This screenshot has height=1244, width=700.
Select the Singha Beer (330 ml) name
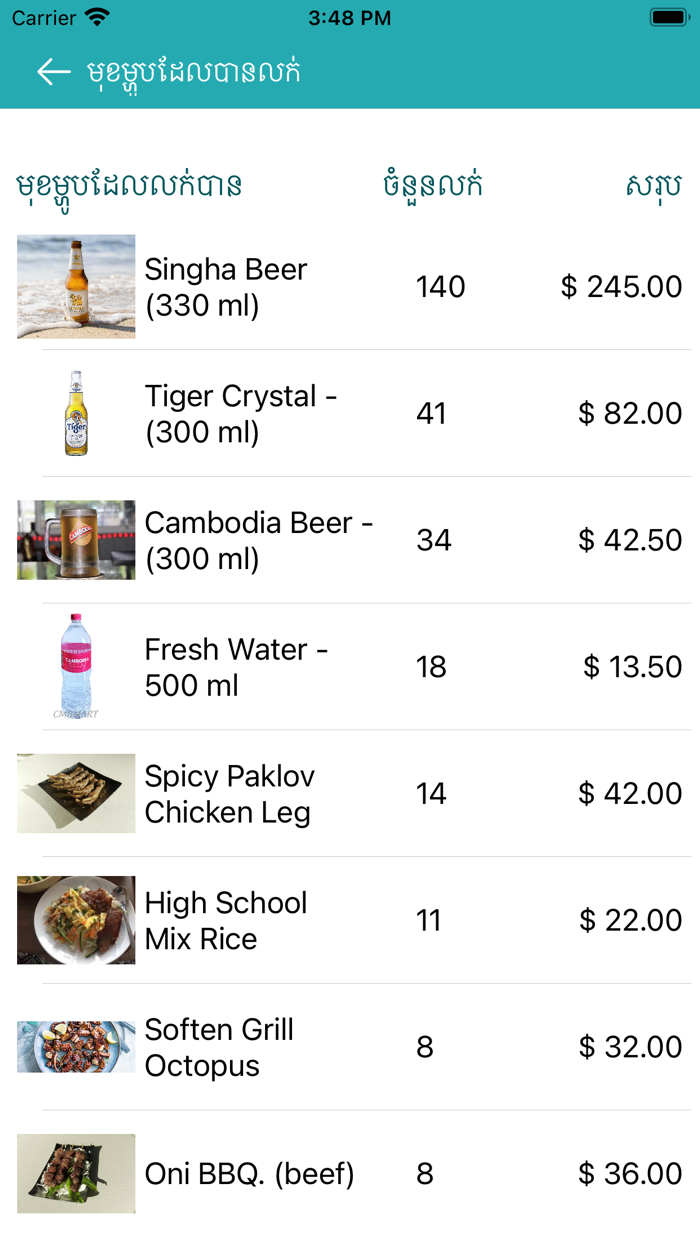(x=226, y=287)
